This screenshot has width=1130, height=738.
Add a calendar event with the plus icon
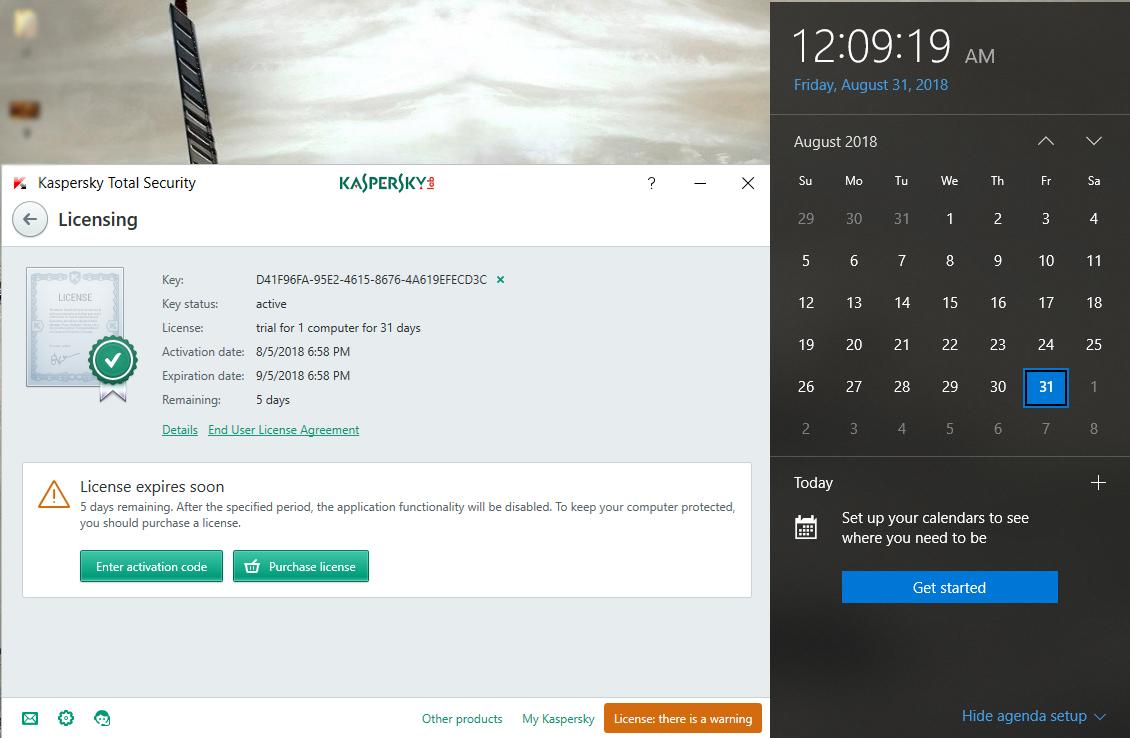[x=1098, y=483]
